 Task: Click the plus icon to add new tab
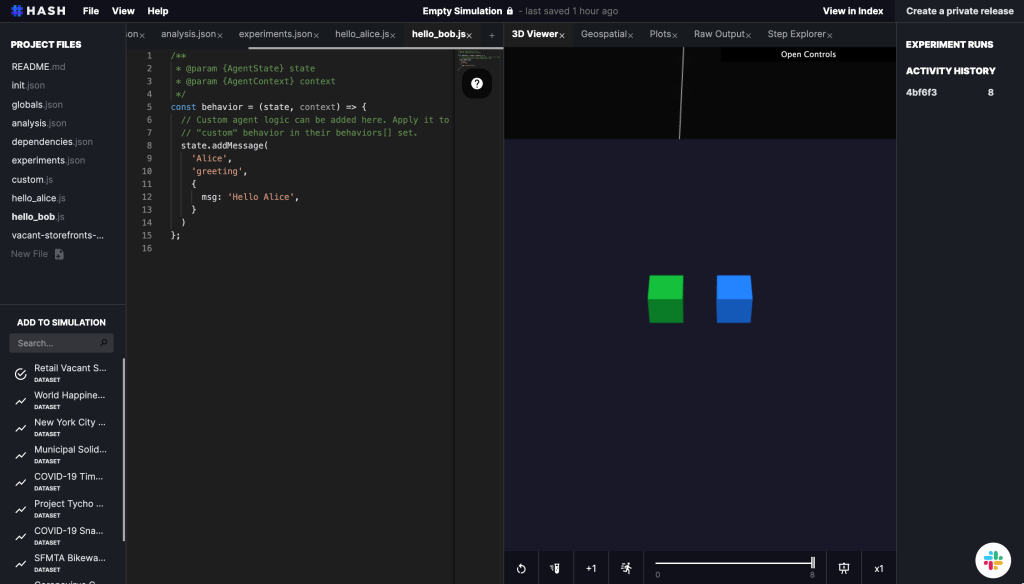[491, 35]
